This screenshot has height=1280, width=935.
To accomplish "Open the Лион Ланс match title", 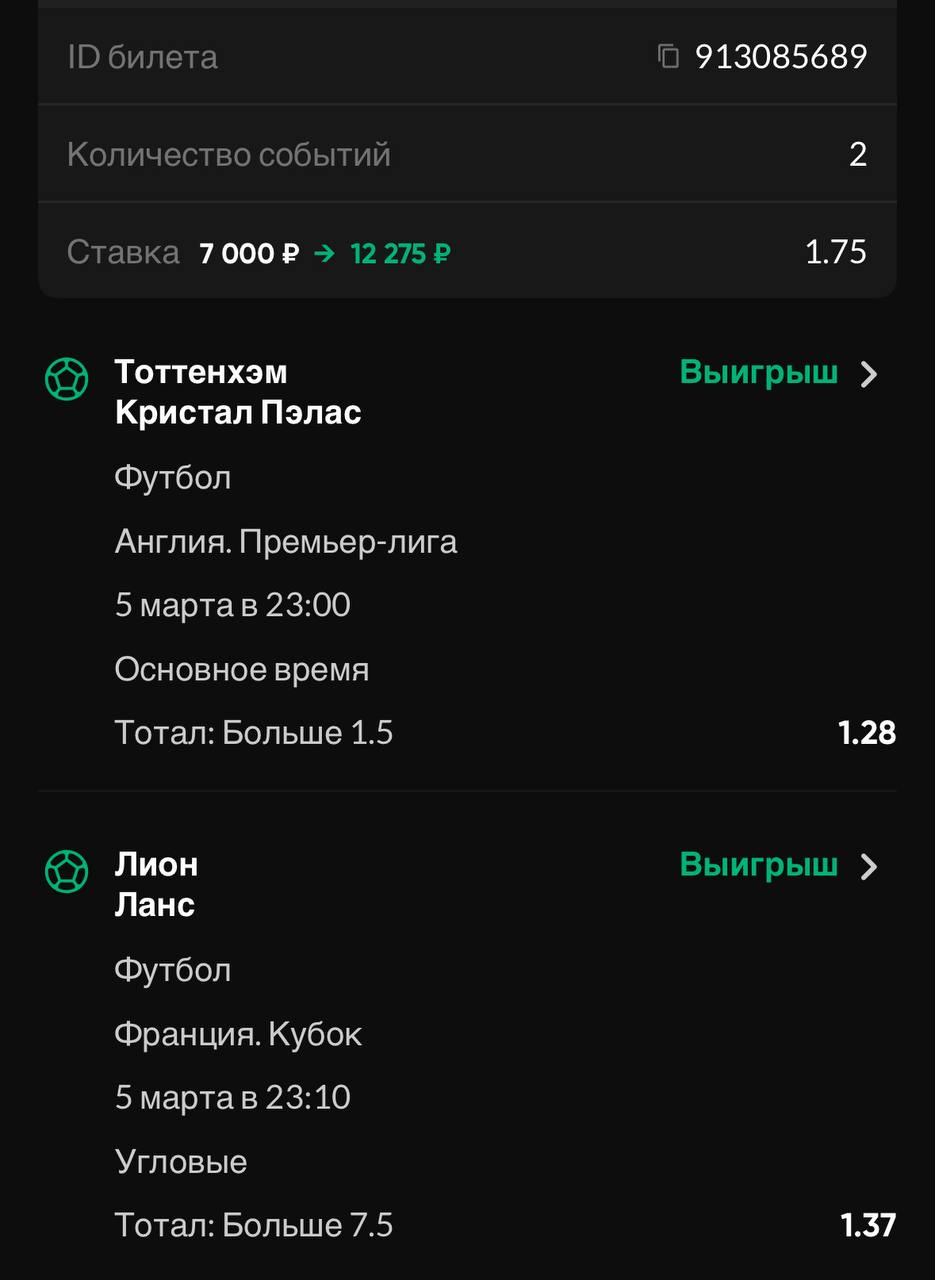I will point(157,884).
